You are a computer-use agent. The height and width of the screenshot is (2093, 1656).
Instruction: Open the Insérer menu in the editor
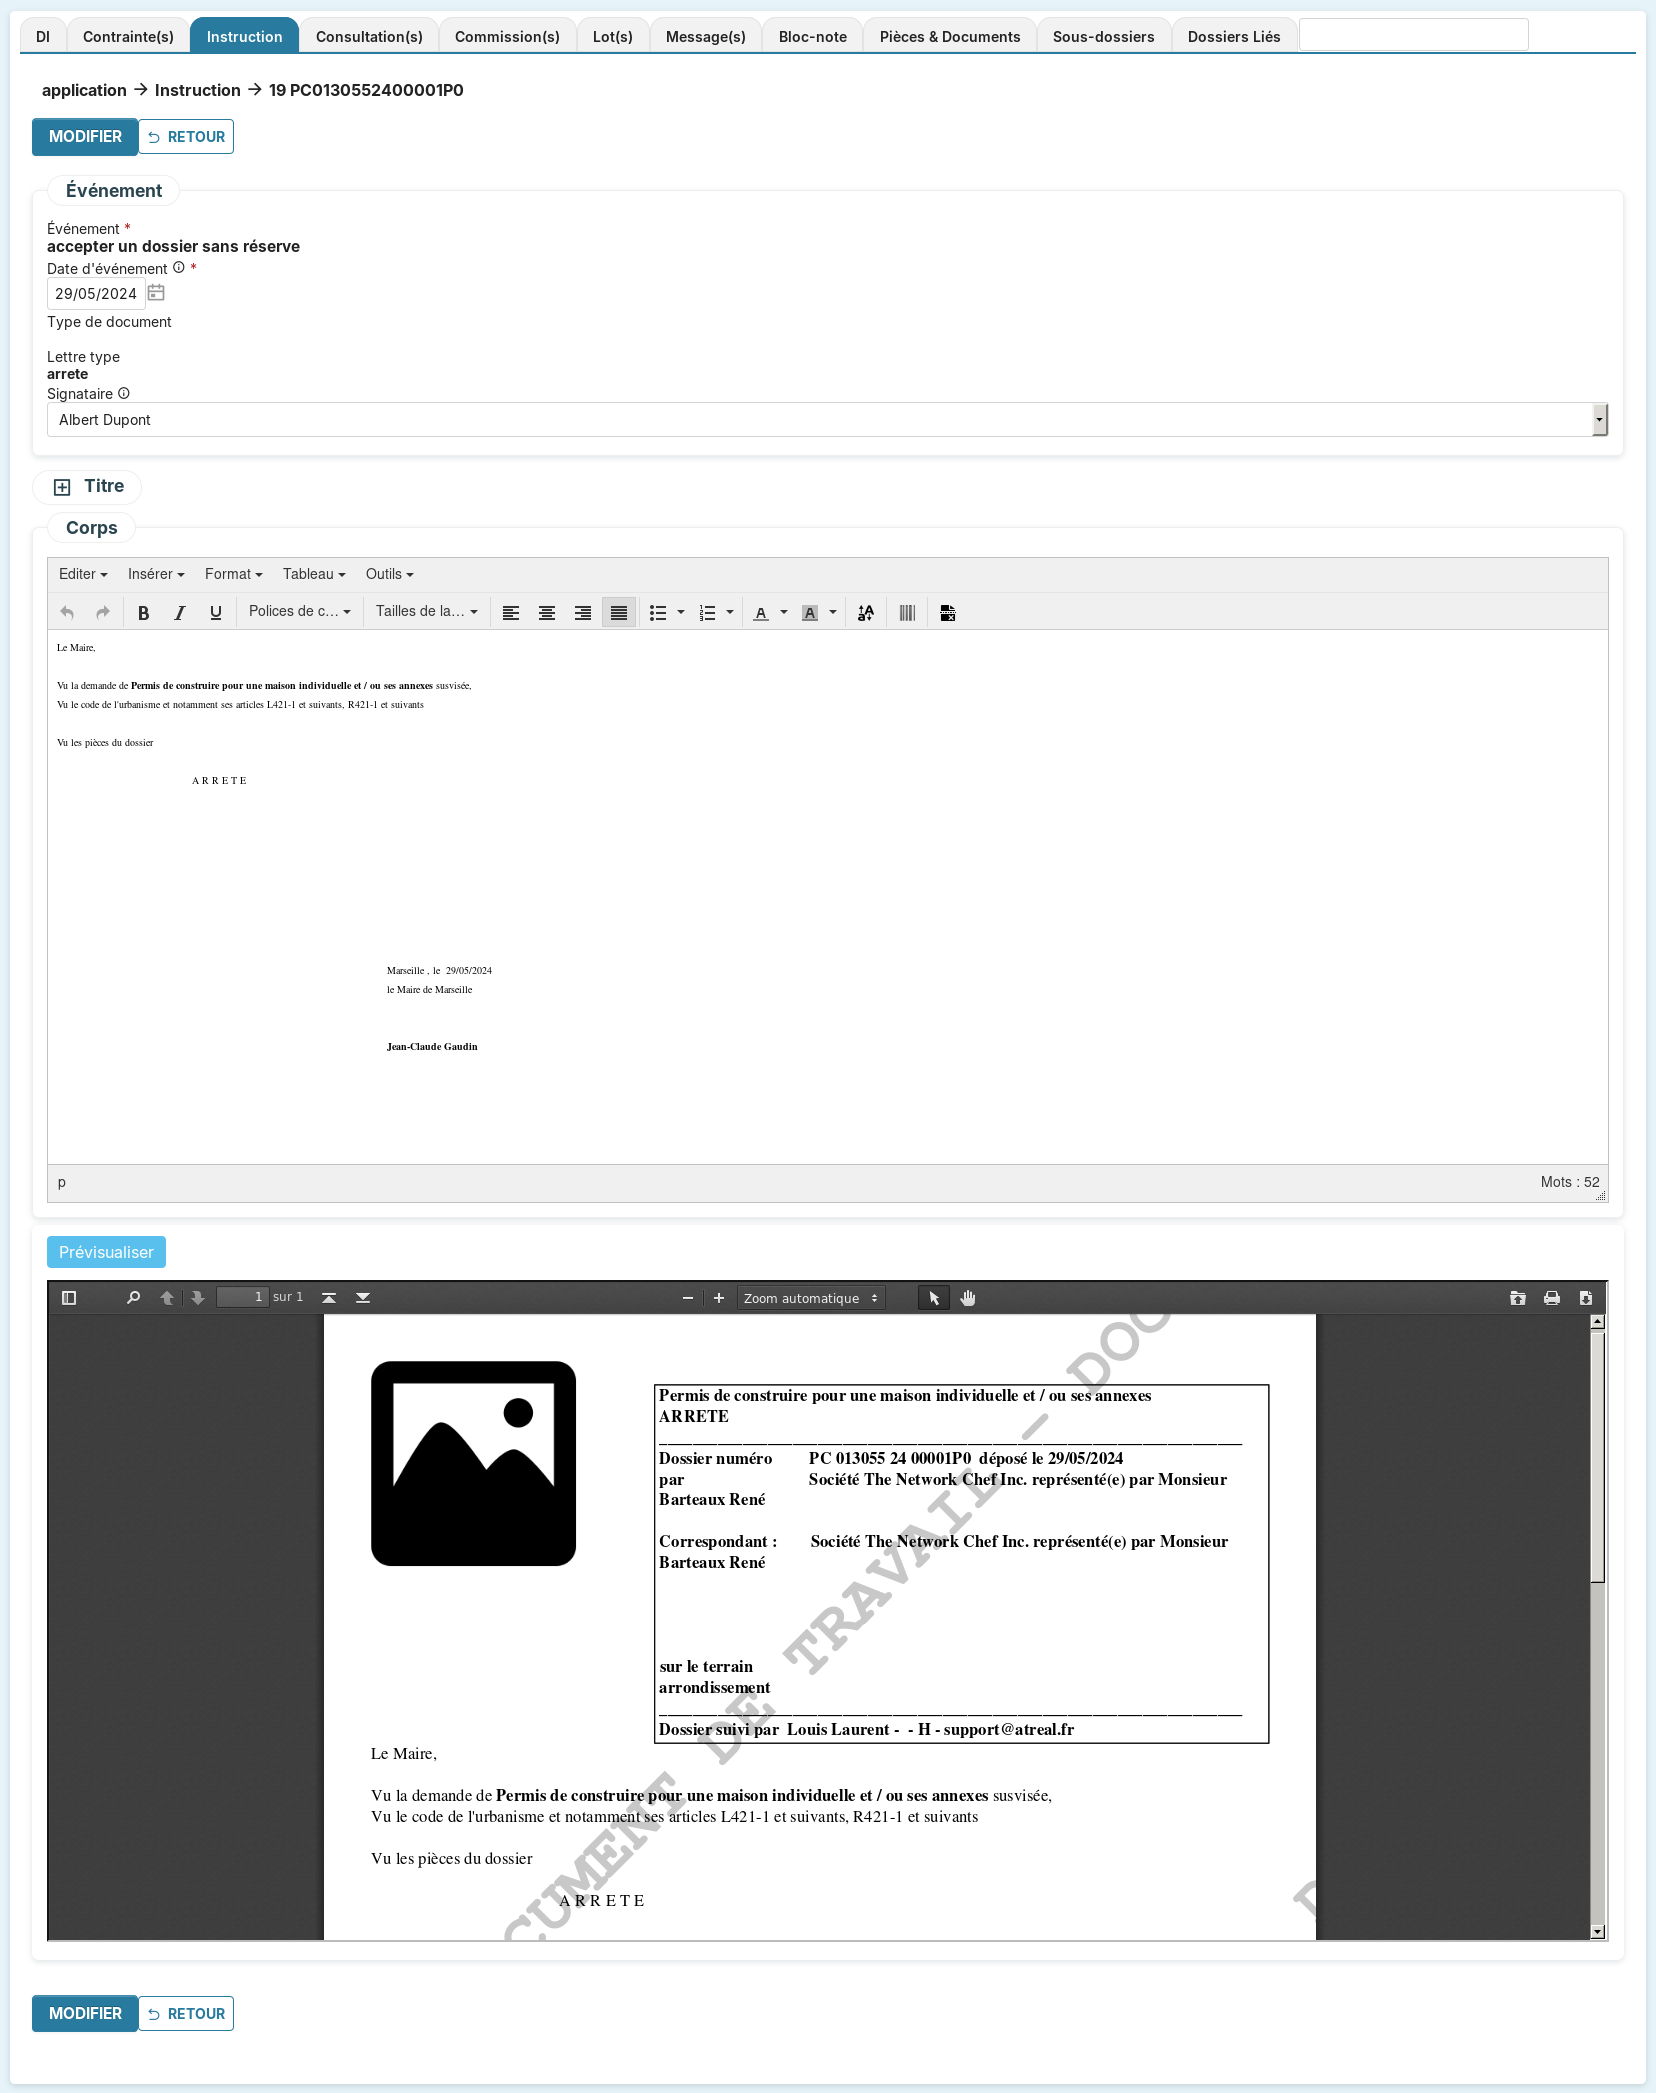pyautogui.click(x=156, y=574)
